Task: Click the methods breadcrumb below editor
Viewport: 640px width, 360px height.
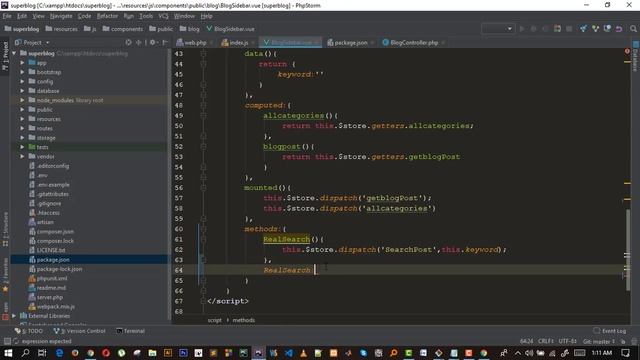Action: click(x=244, y=320)
